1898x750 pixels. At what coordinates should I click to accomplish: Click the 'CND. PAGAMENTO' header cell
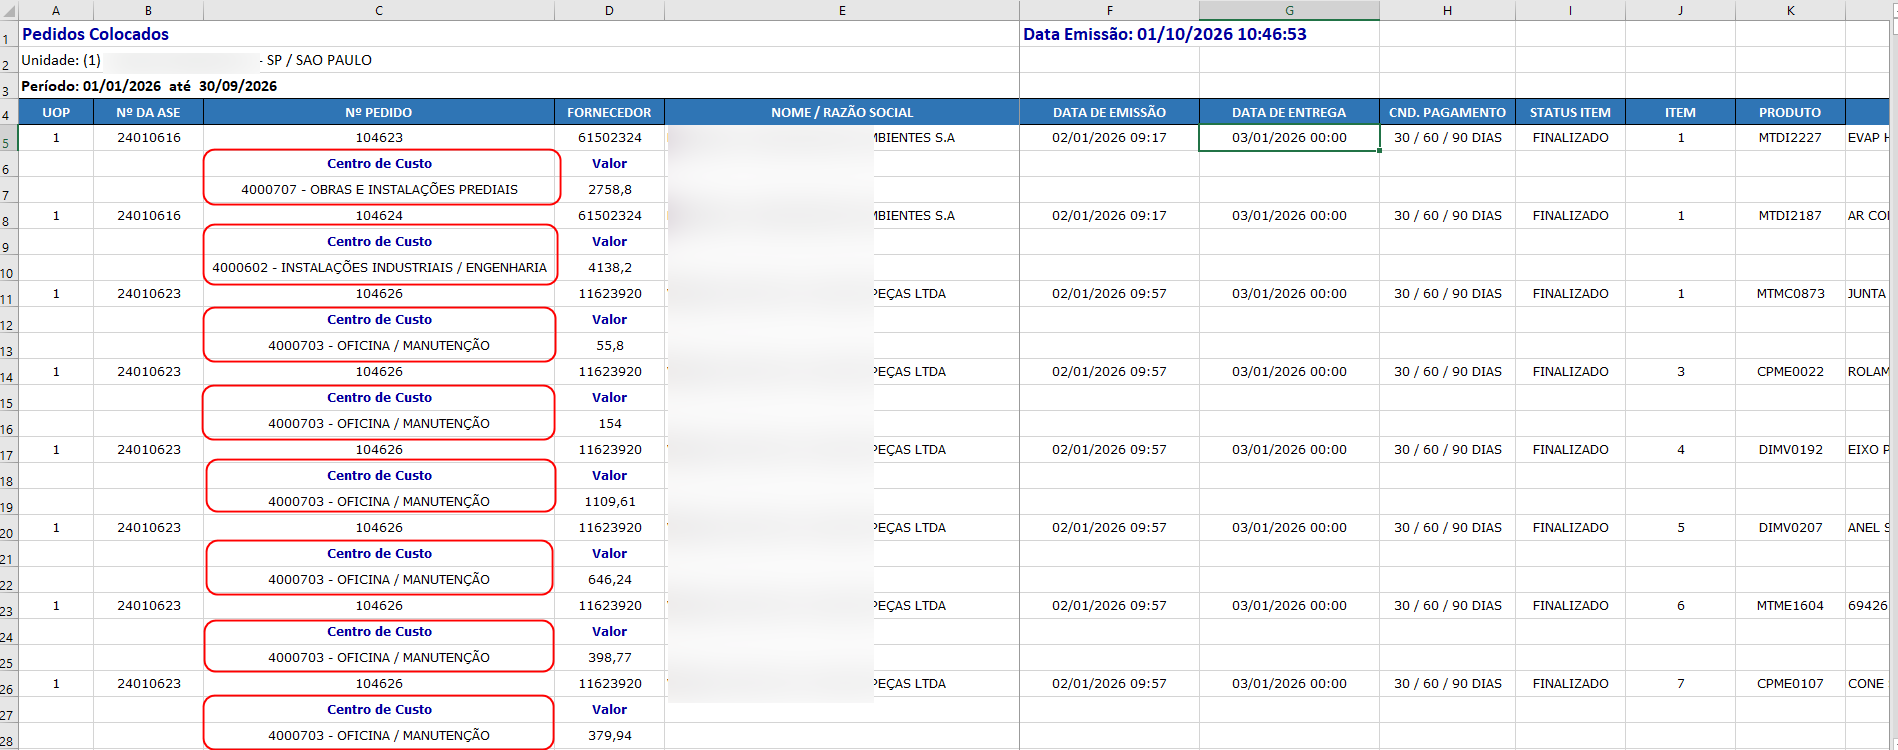pos(1447,112)
